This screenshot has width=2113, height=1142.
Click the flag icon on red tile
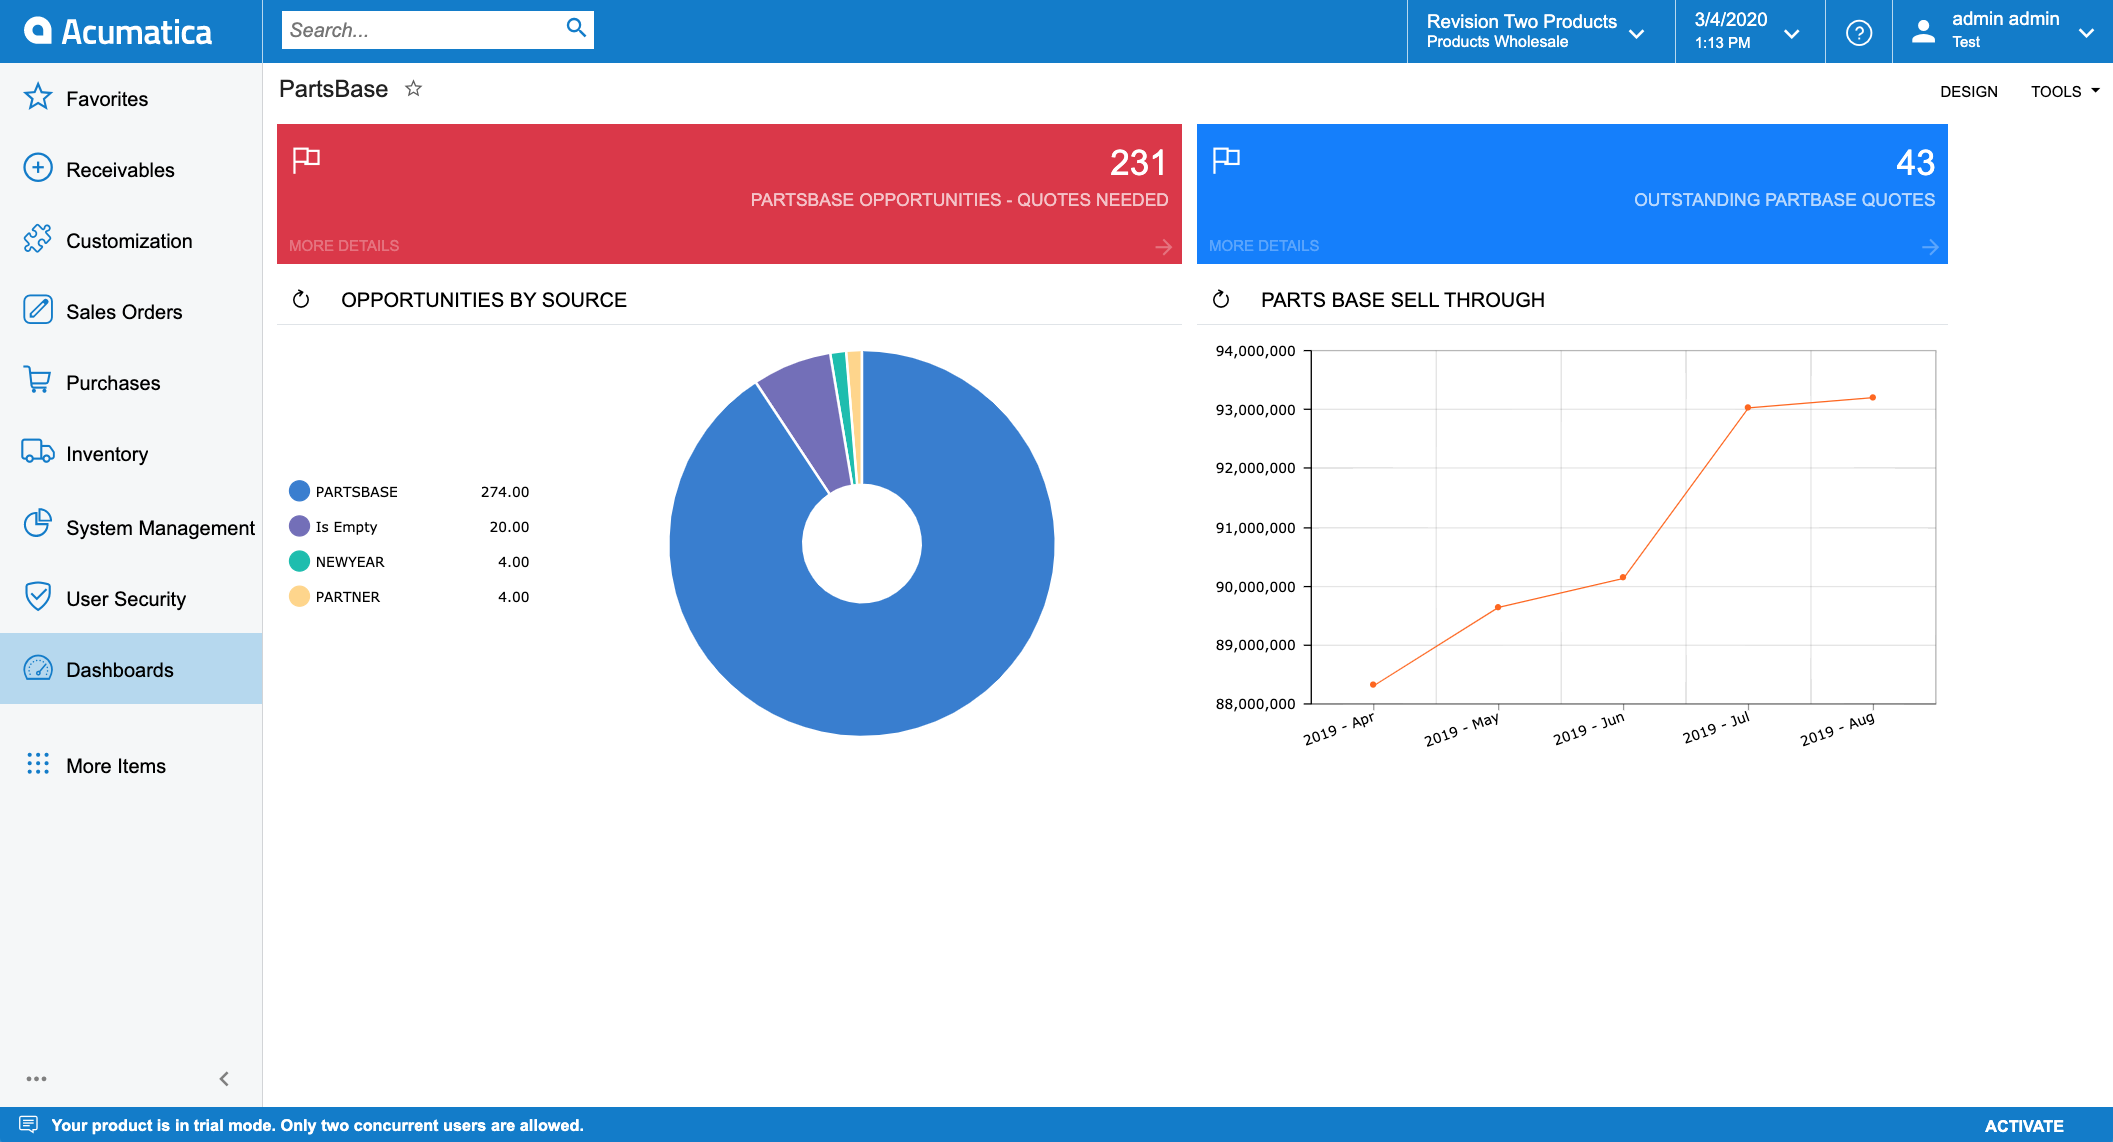coord(306,159)
